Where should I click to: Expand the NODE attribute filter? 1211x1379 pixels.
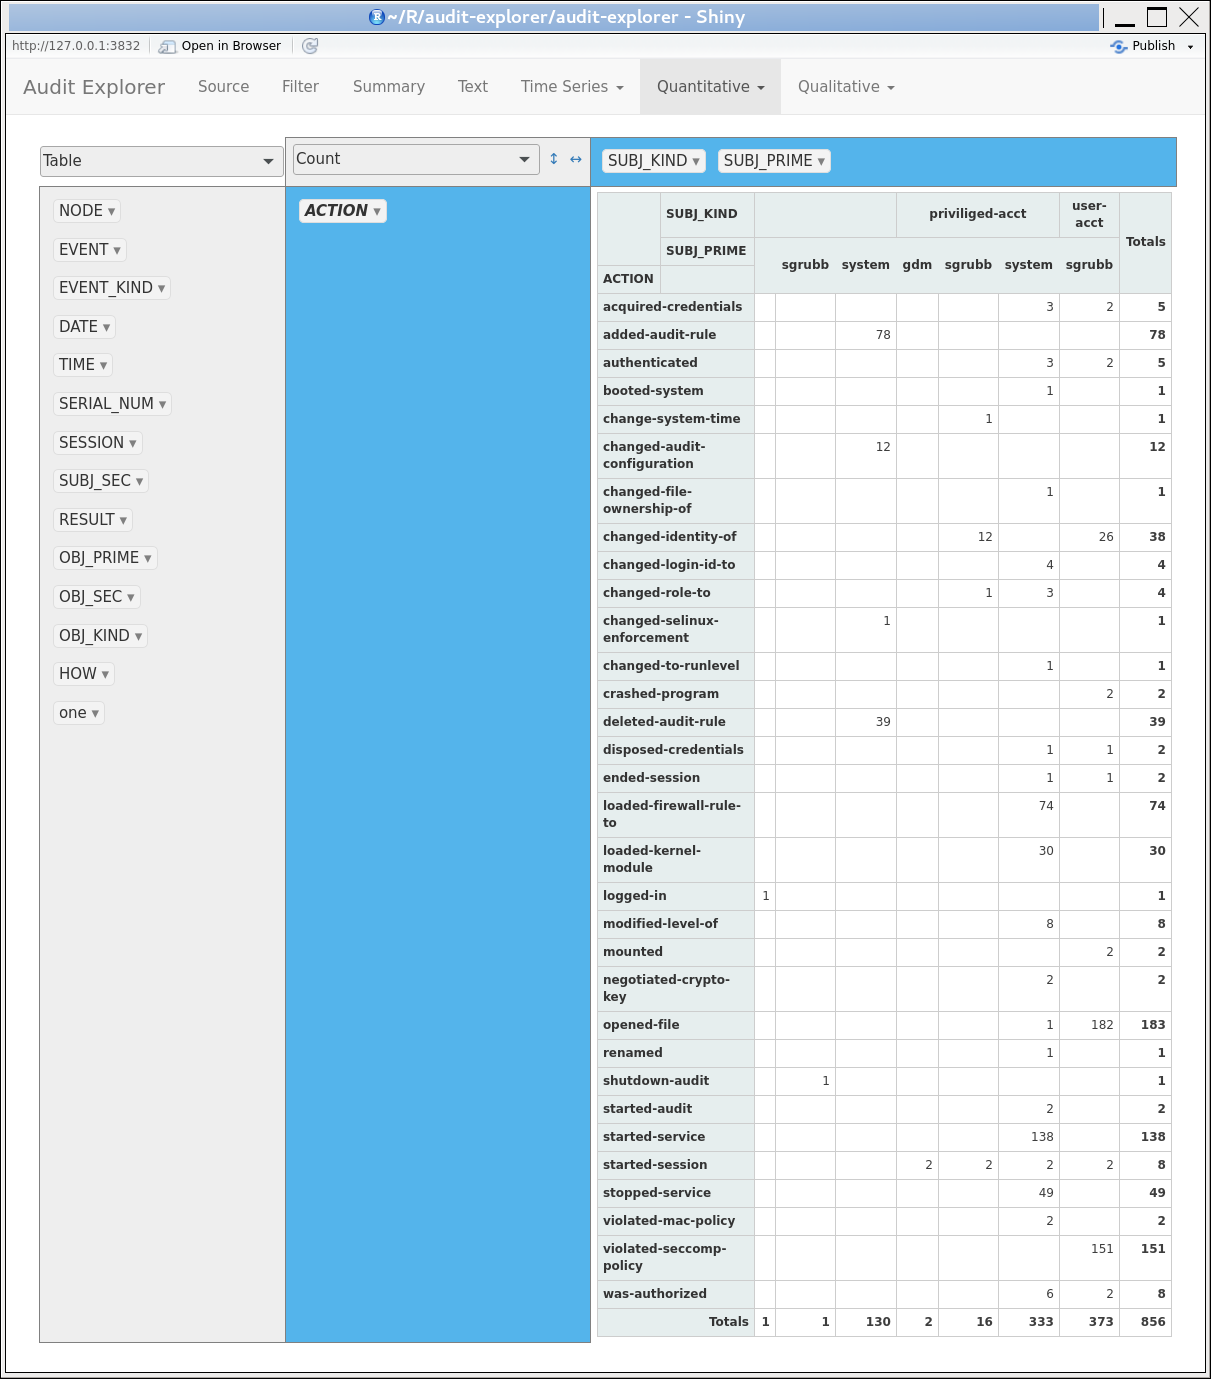tap(111, 211)
